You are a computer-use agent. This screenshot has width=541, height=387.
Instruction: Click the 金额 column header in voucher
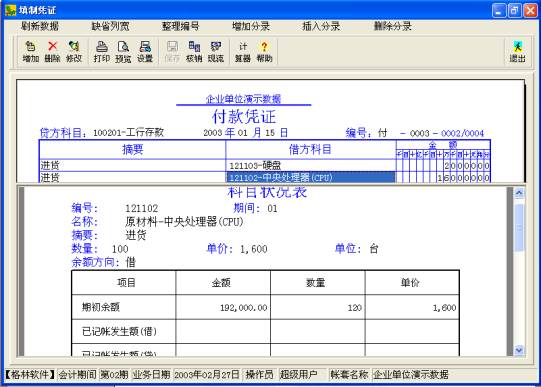pyautogui.click(x=443, y=145)
